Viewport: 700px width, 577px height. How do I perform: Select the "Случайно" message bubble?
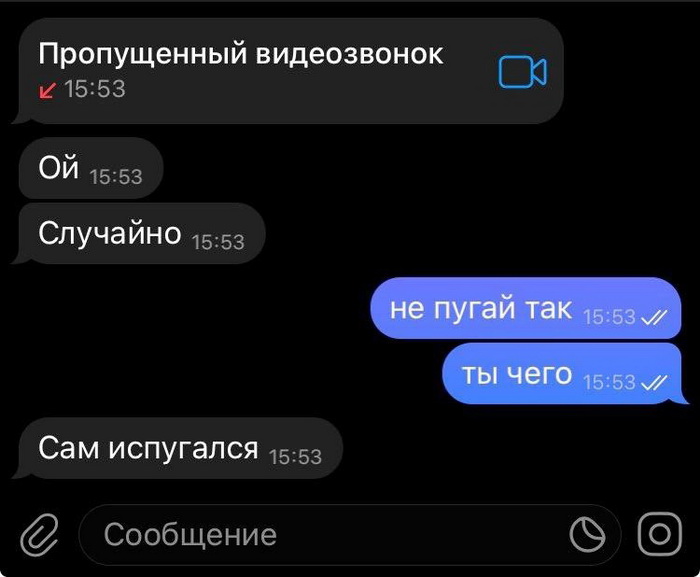tap(139, 234)
